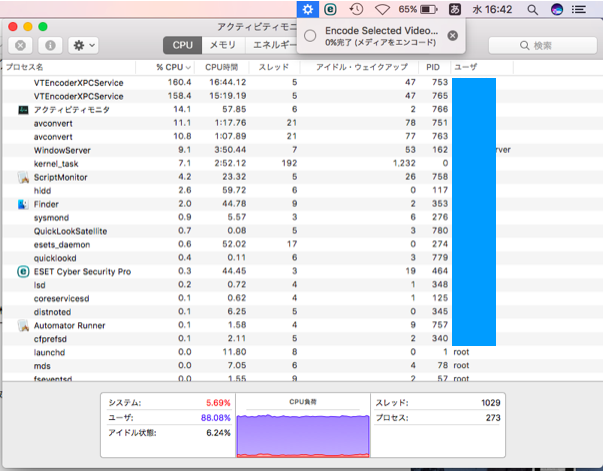Select the ESET Cyber Security Pro process
This screenshot has width=605, height=472.
[82, 271]
